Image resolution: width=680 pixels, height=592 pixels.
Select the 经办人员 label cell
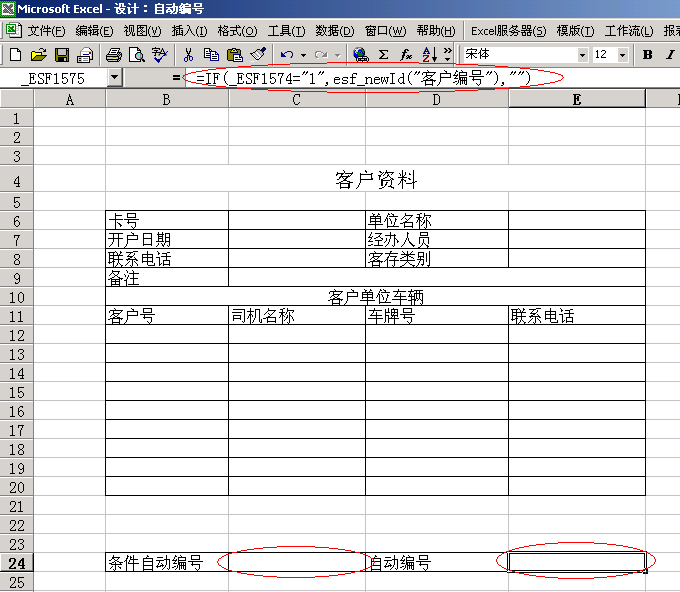pos(437,239)
